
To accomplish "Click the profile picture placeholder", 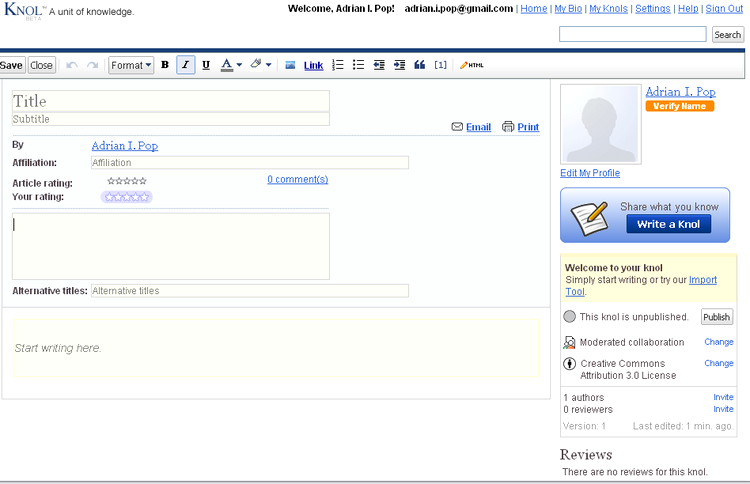I will click(x=601, y=124).
